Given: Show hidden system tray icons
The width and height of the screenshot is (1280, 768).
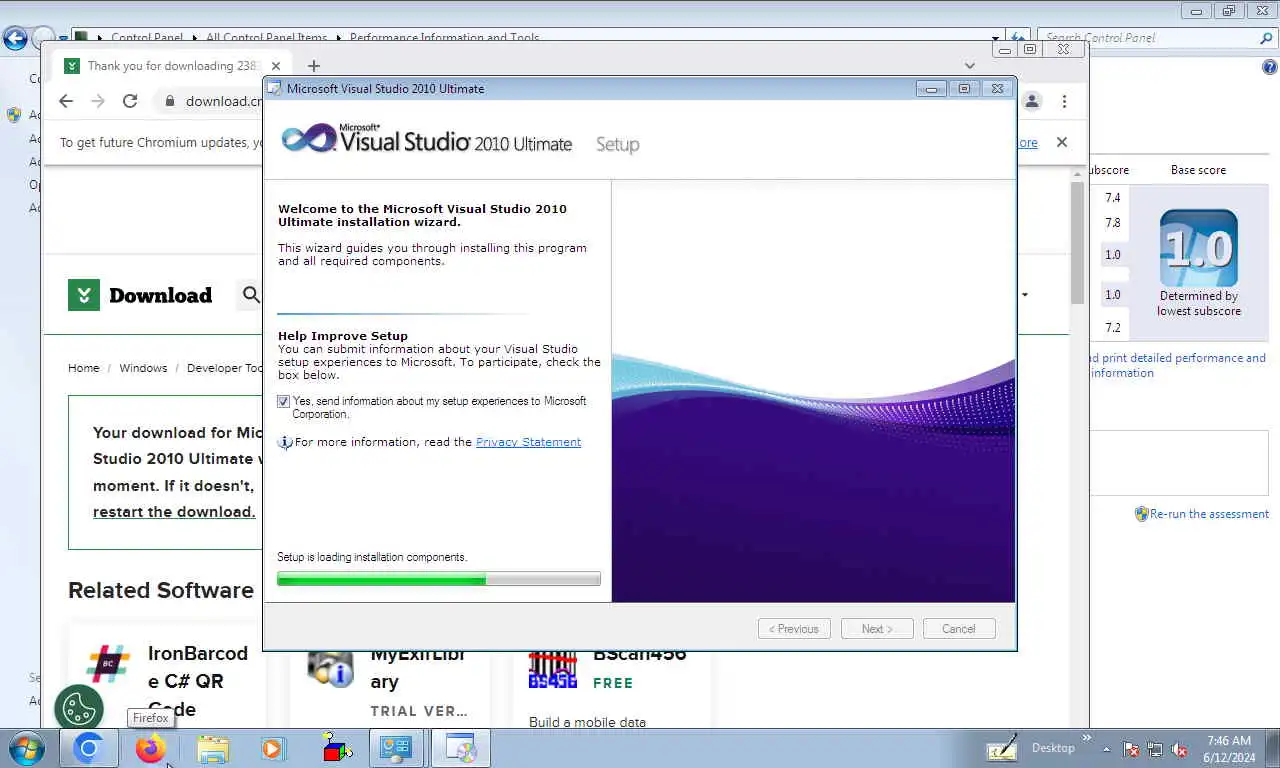Looking at the screenshot, I should pyautogui.click(x=1106, y=748).
